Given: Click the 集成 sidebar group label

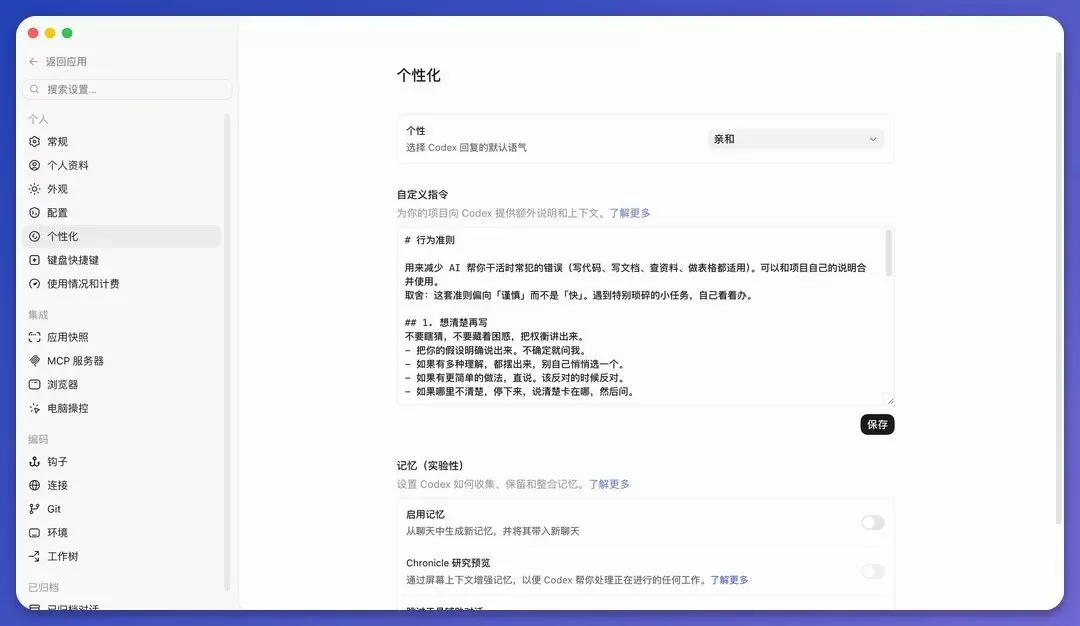Looking at the screenshot, I should (38, 315).
